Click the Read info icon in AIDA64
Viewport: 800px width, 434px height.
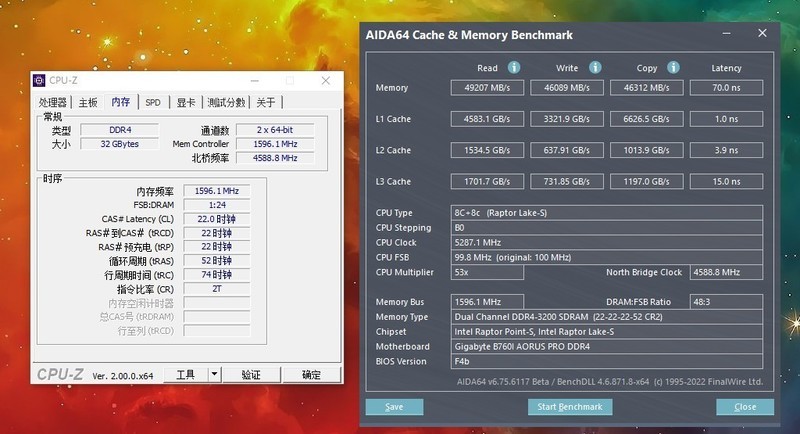514,67
